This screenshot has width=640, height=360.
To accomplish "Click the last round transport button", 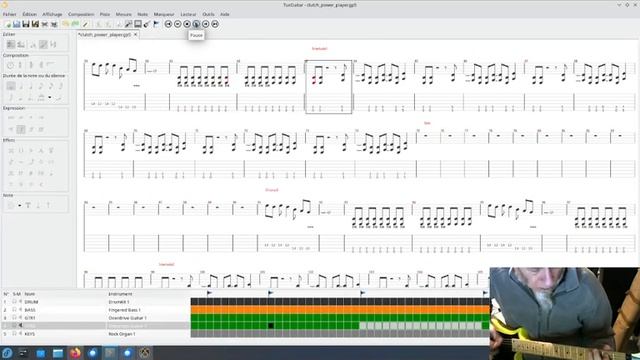I will coord(215,24).
